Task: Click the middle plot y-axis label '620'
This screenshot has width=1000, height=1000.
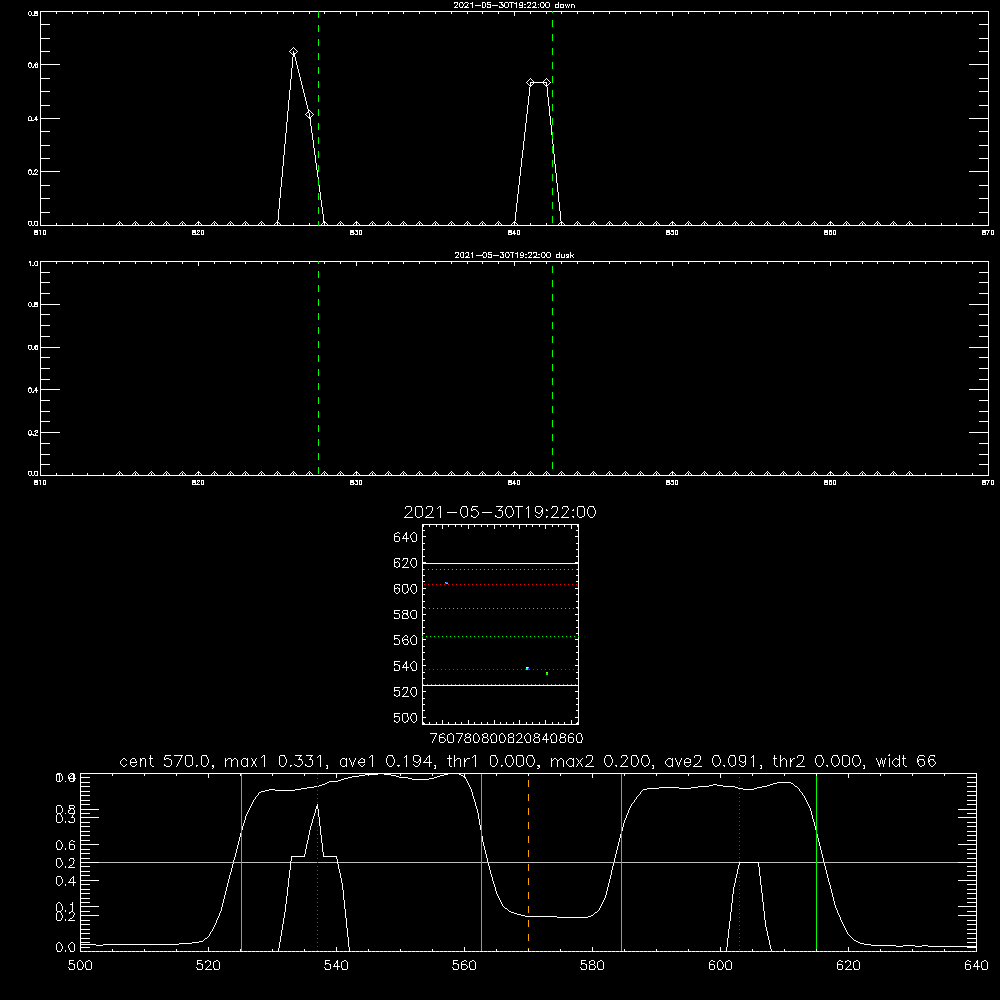Action: [x=406, y=563]
